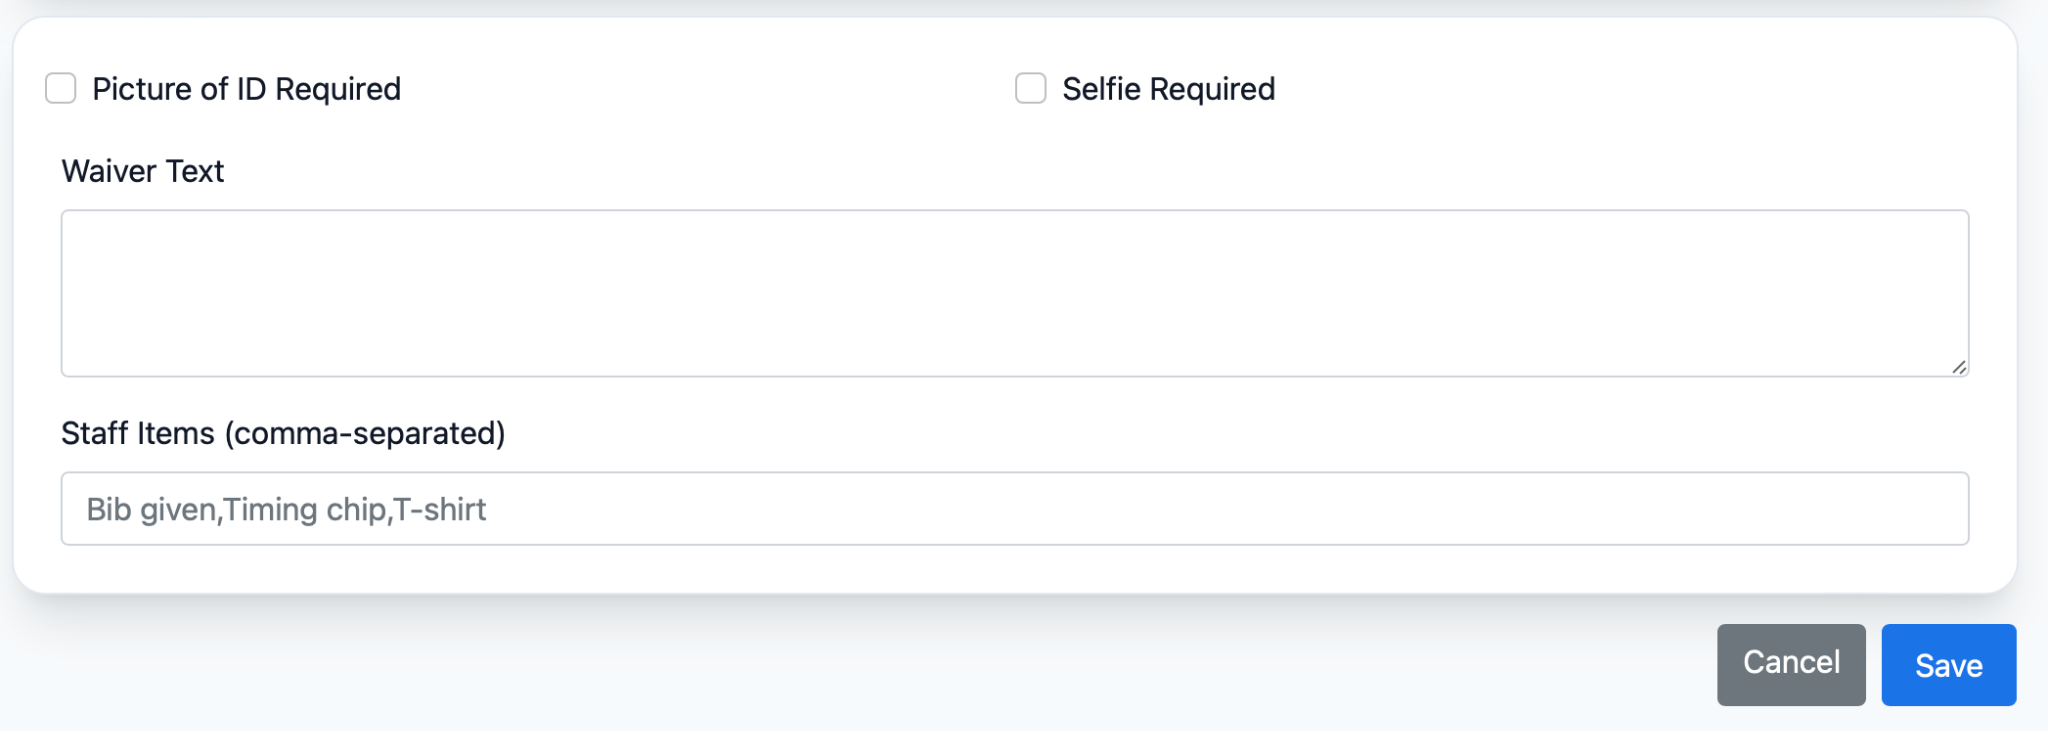This screenshot has height=731, width=2048.
Task: Click the 'Waiver Text' label
Action: tap(143, 171)
